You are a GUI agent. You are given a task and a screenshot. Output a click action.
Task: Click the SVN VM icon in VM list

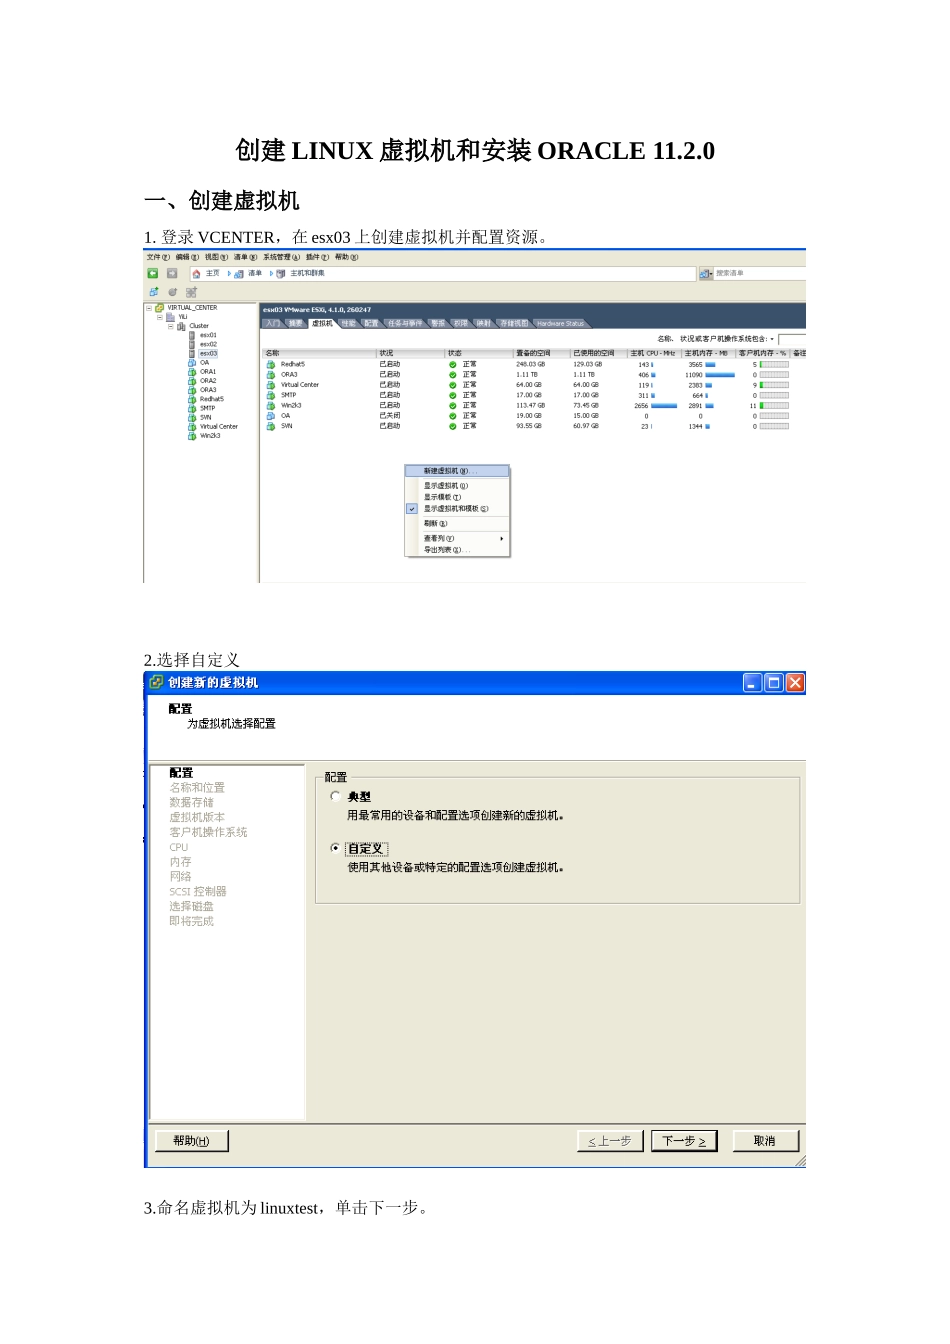coord(270,426)
